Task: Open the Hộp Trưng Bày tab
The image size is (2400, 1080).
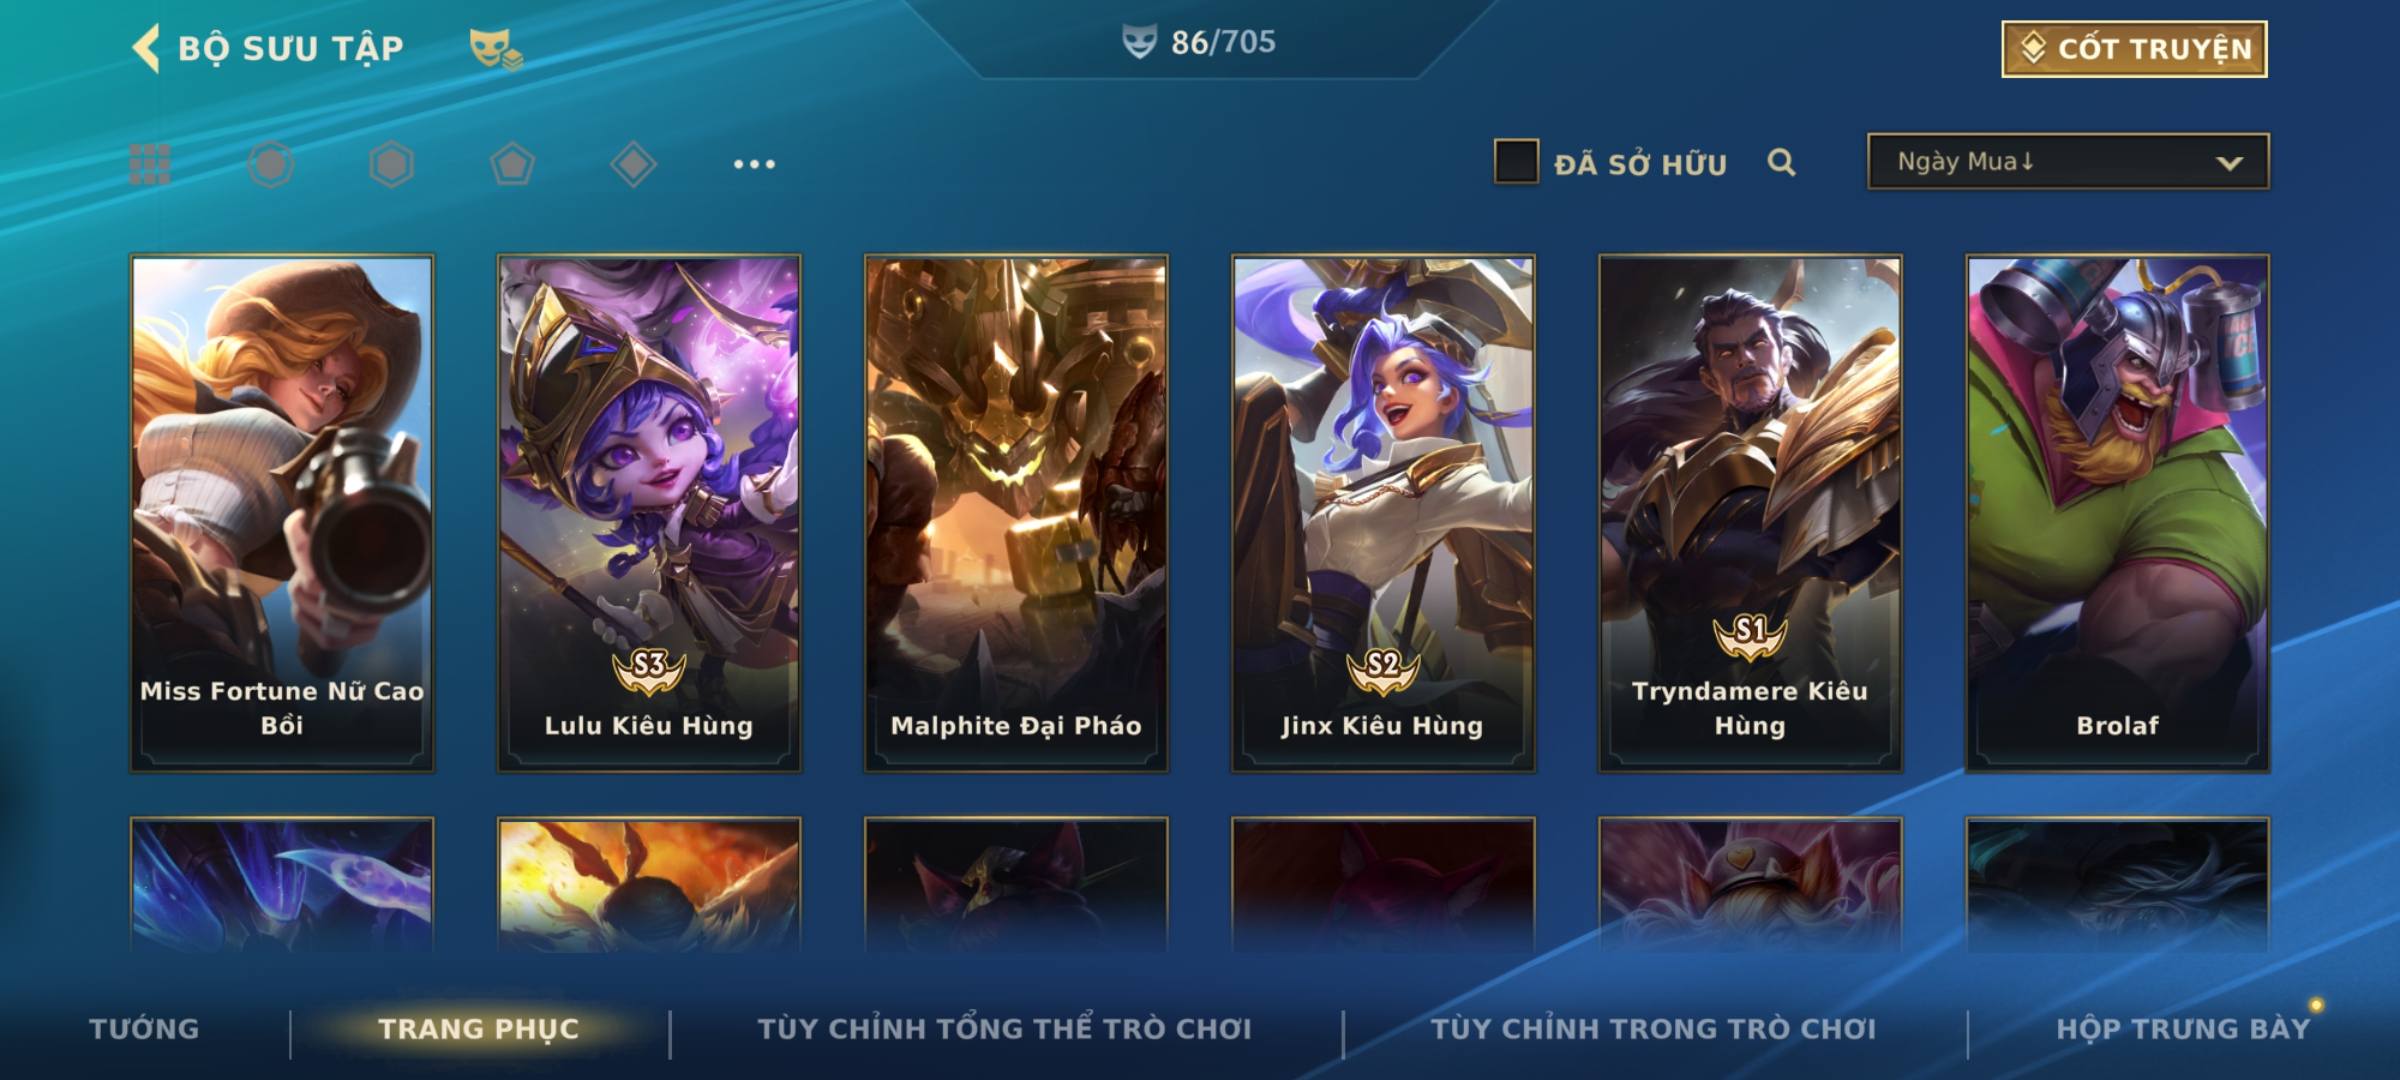Action: (x=2183, y=1029)
